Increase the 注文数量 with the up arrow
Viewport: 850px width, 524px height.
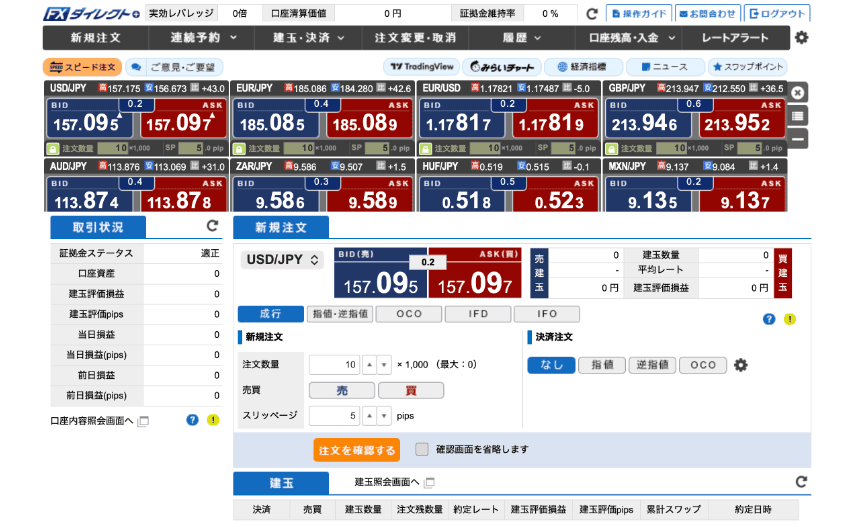pos(369,365)
